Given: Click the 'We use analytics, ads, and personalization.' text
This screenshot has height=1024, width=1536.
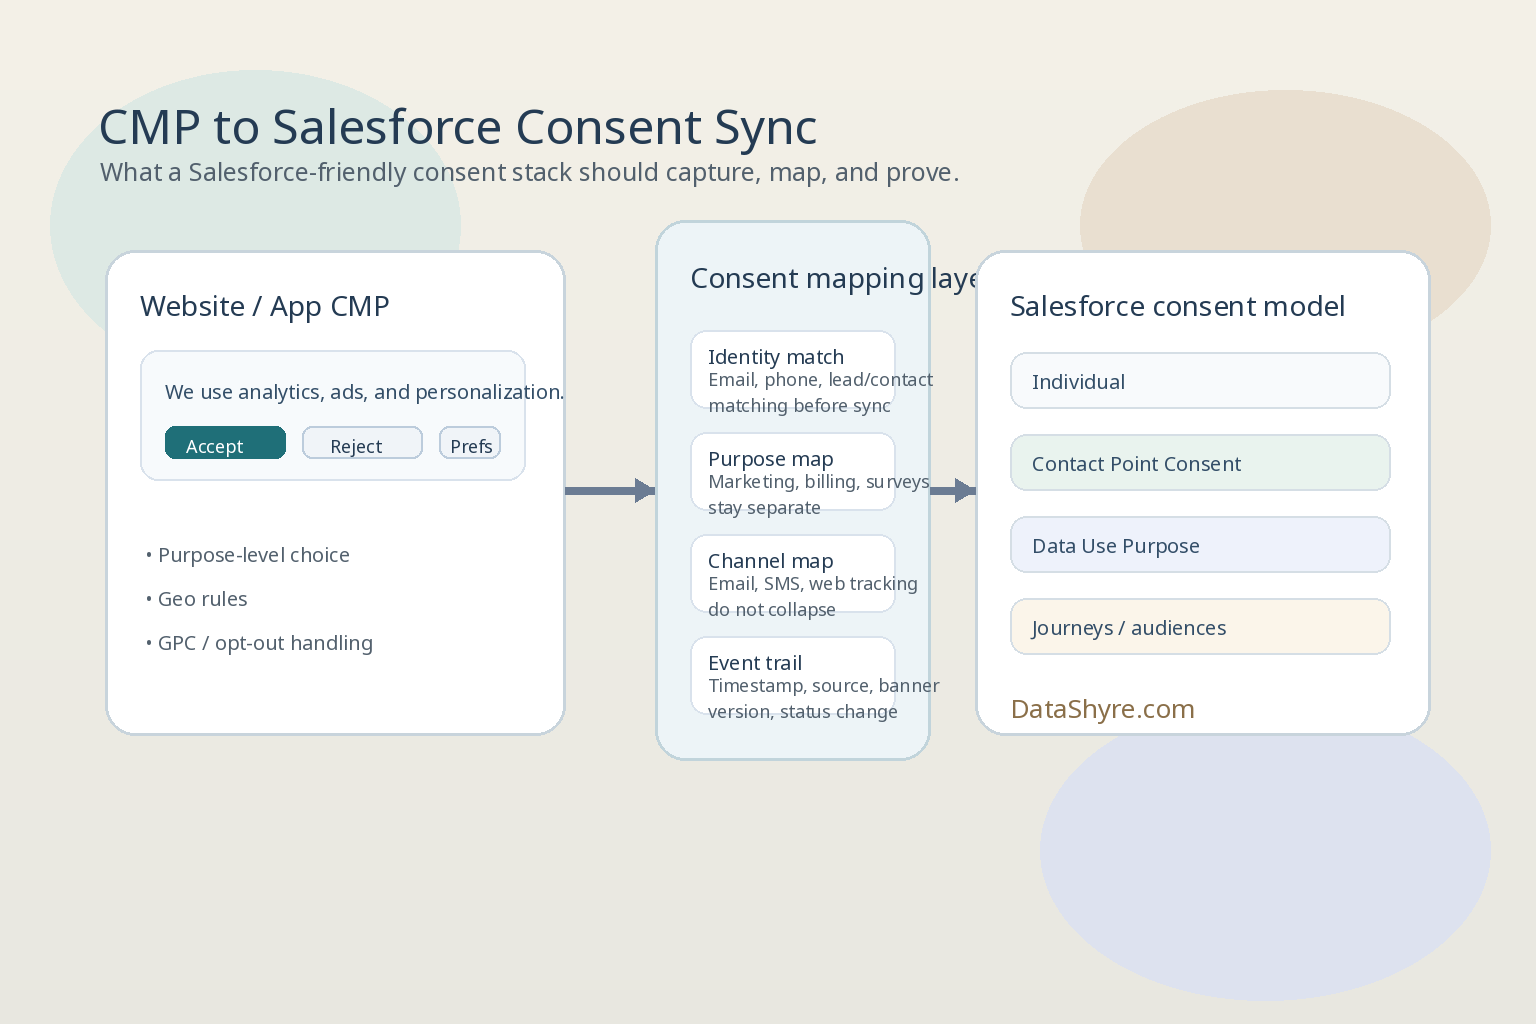Looking at the screenshot, I should (x=364, y=392).
